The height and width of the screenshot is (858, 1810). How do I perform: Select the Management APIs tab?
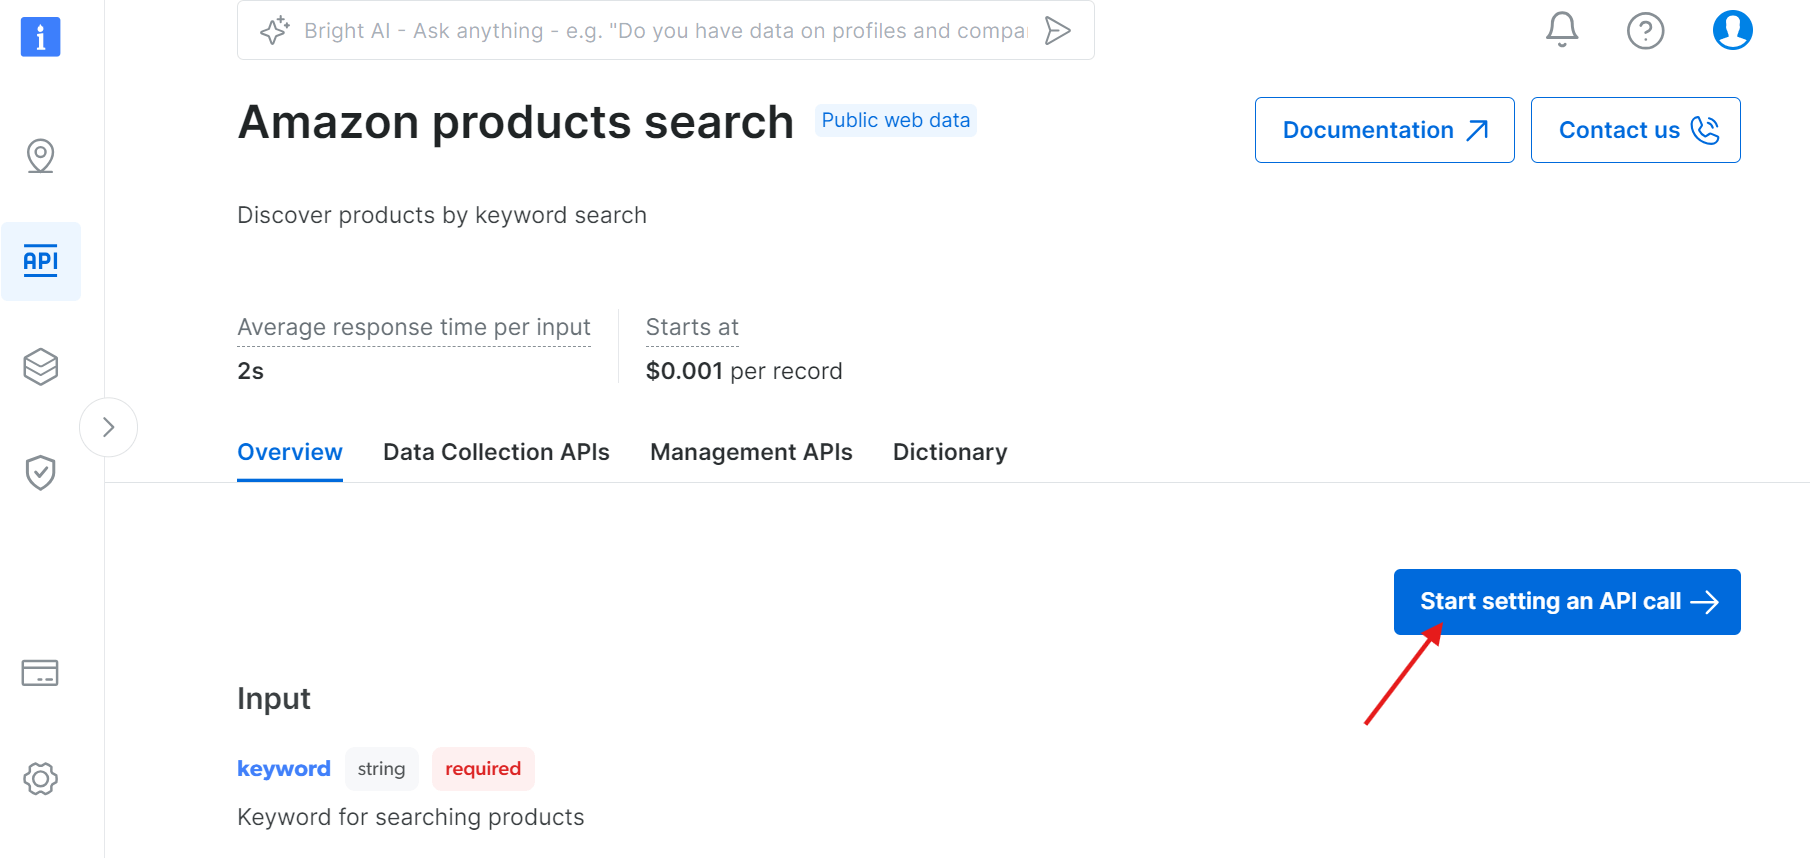(751, 452)
